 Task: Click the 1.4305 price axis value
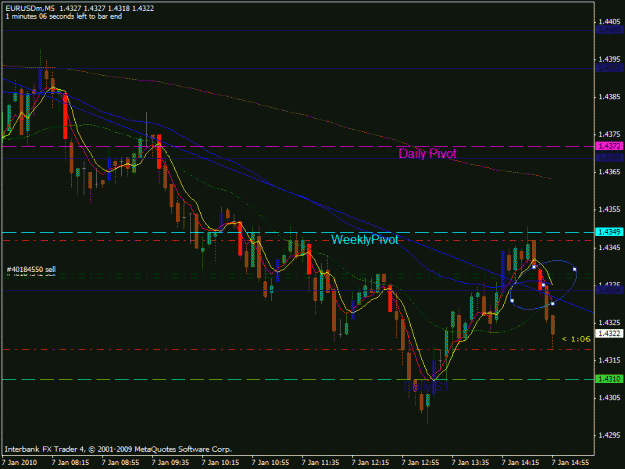610,398
